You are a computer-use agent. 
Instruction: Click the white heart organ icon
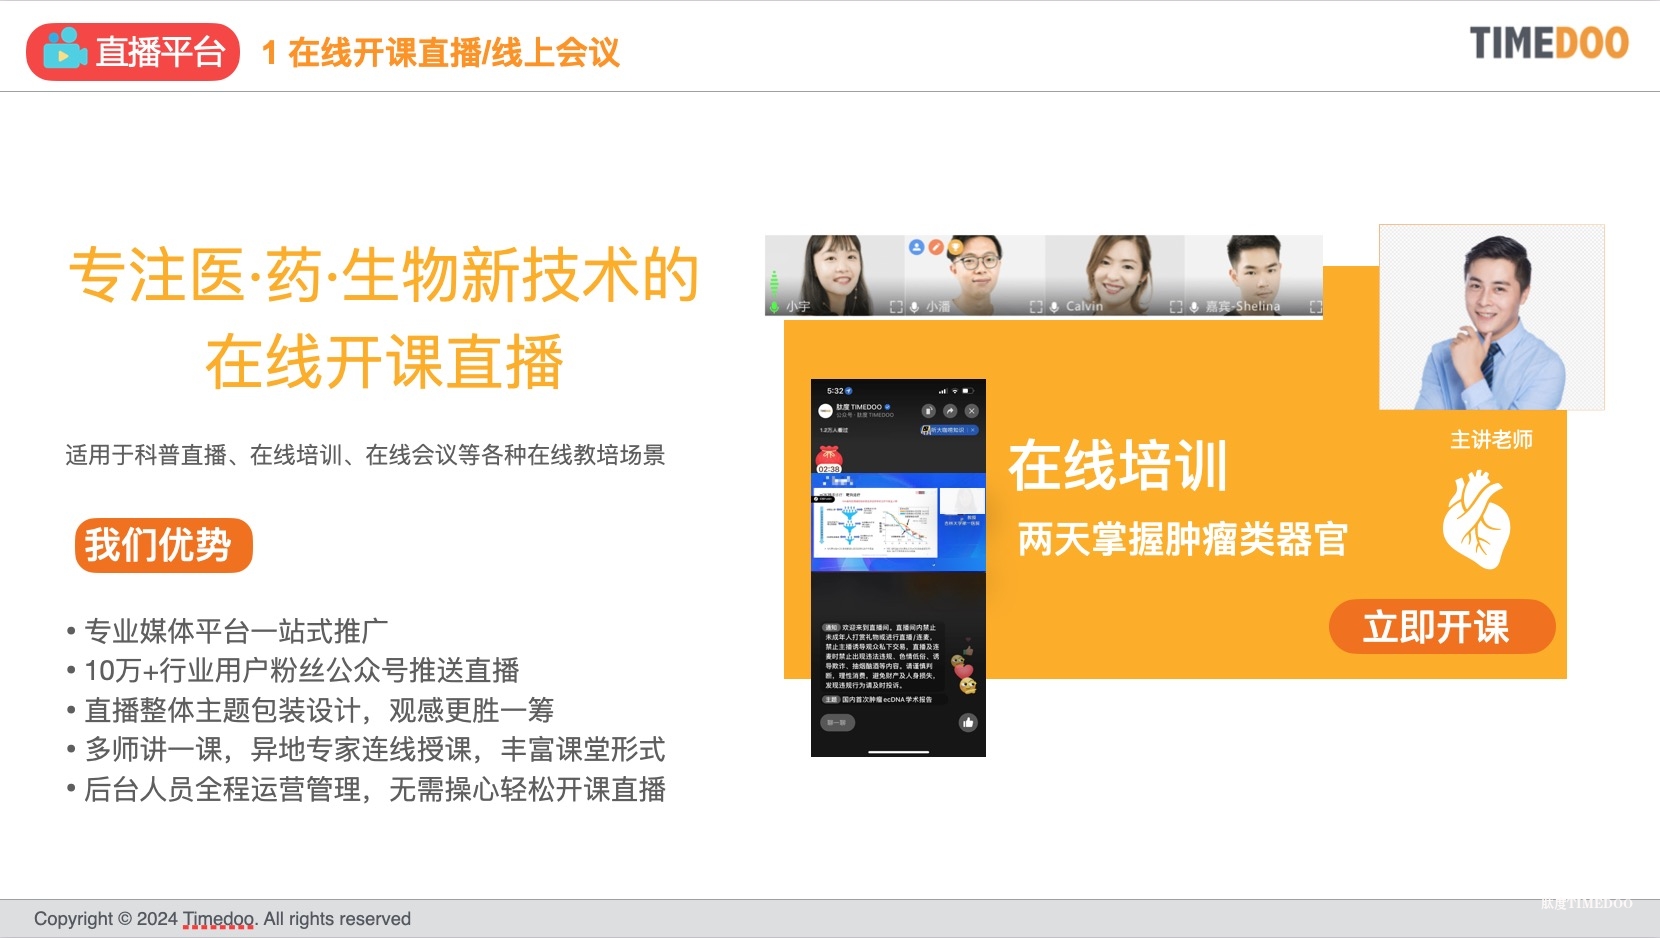[x=1476, y=520]
